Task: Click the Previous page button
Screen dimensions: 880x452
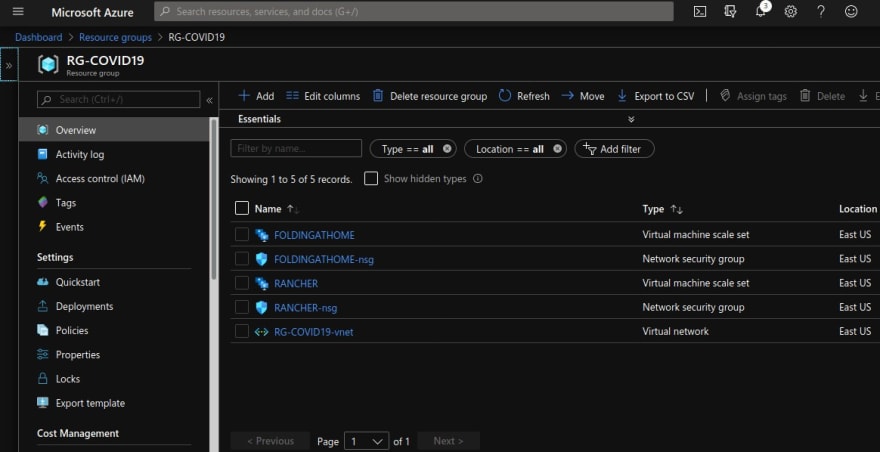Action: click(x=271, y=441)
